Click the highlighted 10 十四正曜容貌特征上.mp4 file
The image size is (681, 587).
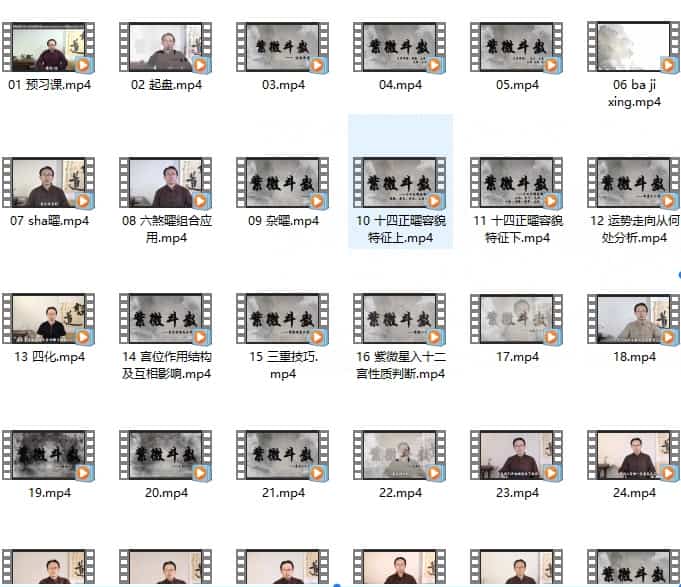pos(400,184)
